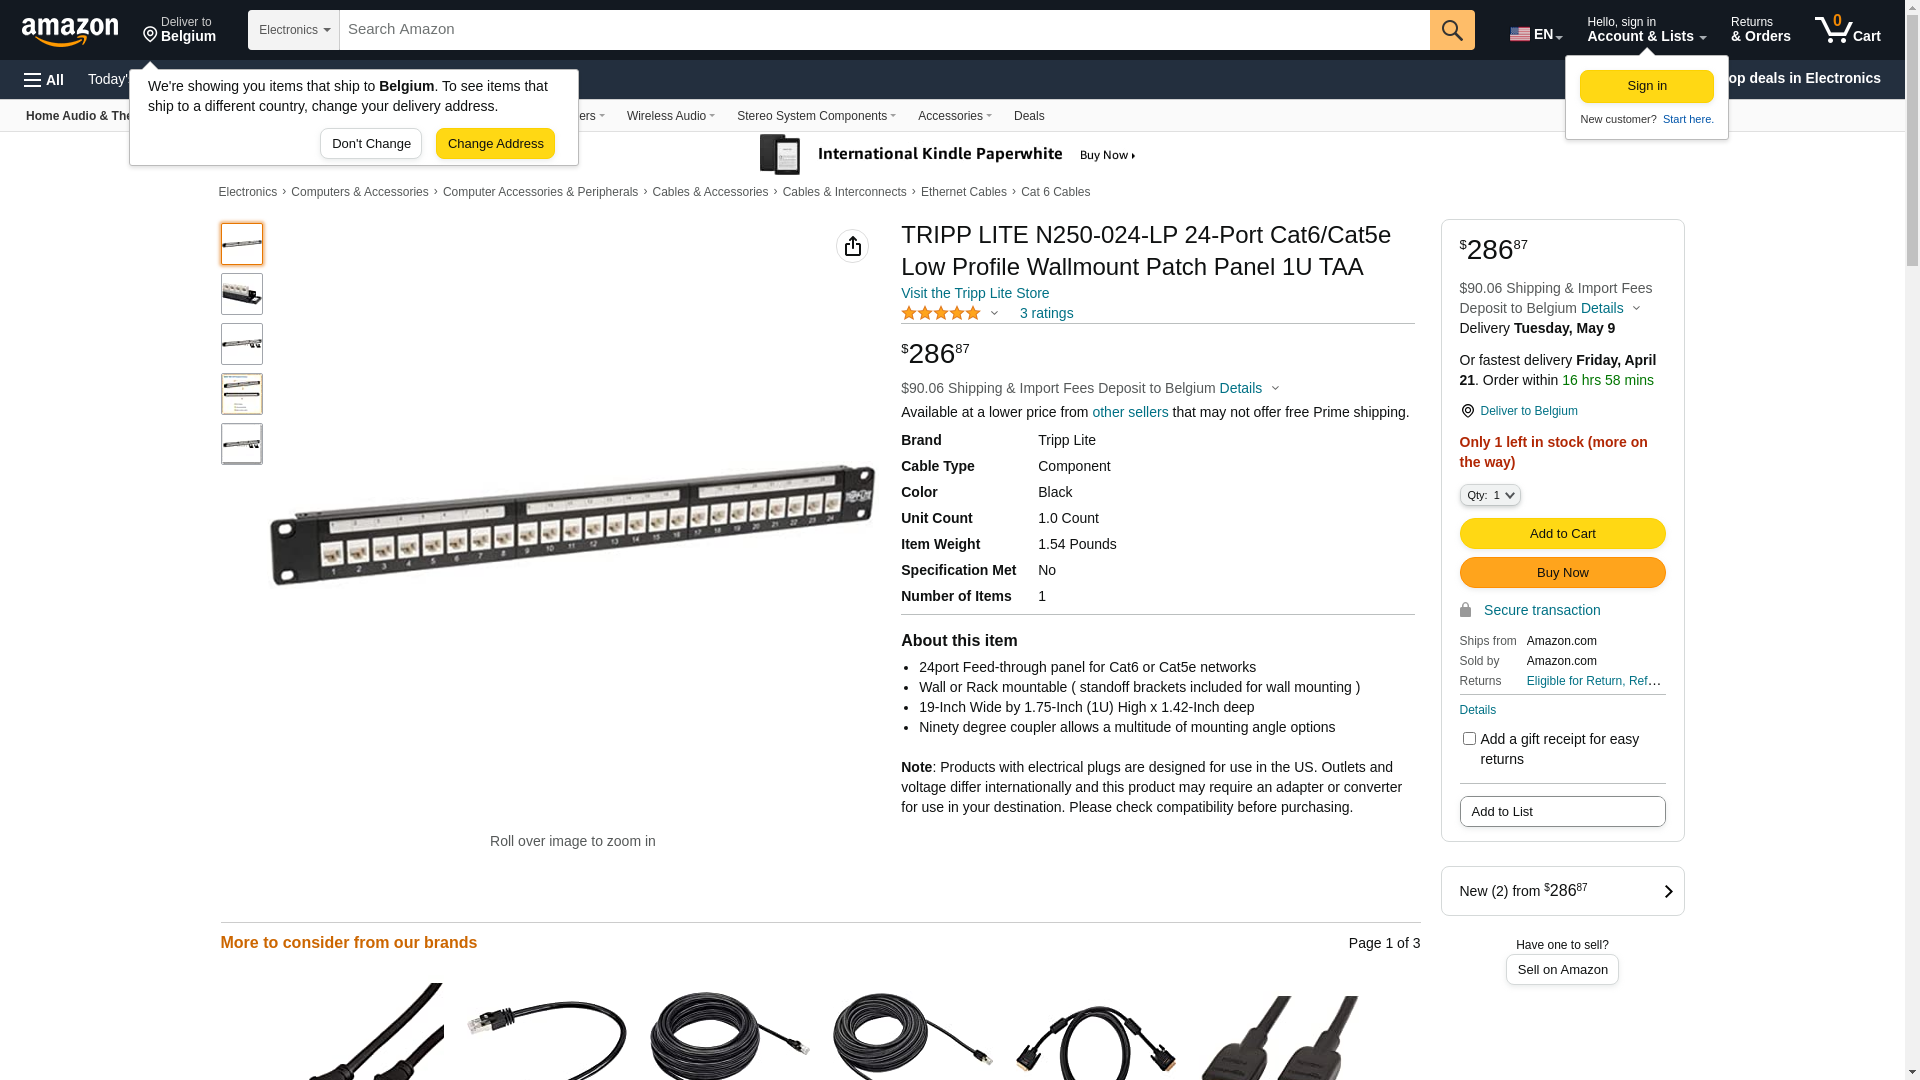
Task: Open the All hamburger menu
Action: pyautogui.click(x=44, y=80)
